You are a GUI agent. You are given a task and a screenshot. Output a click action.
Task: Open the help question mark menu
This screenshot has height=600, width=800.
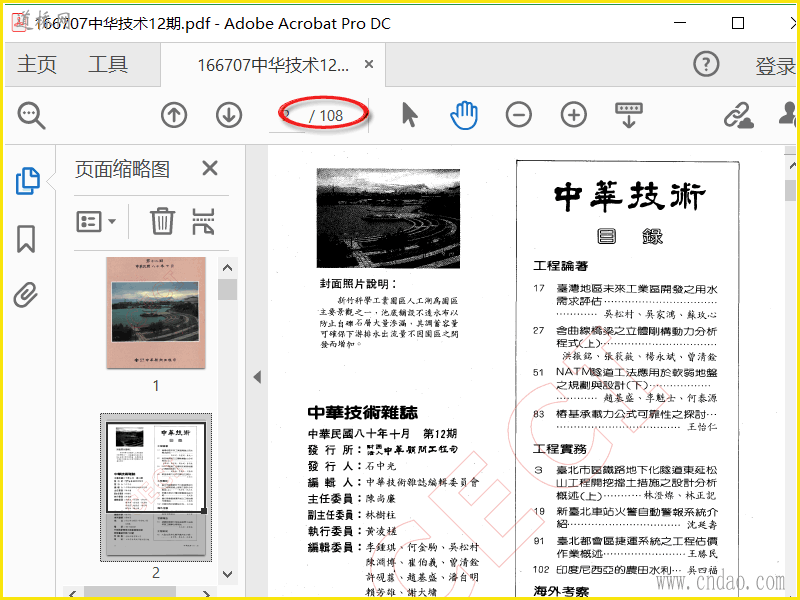pos(706,64)
